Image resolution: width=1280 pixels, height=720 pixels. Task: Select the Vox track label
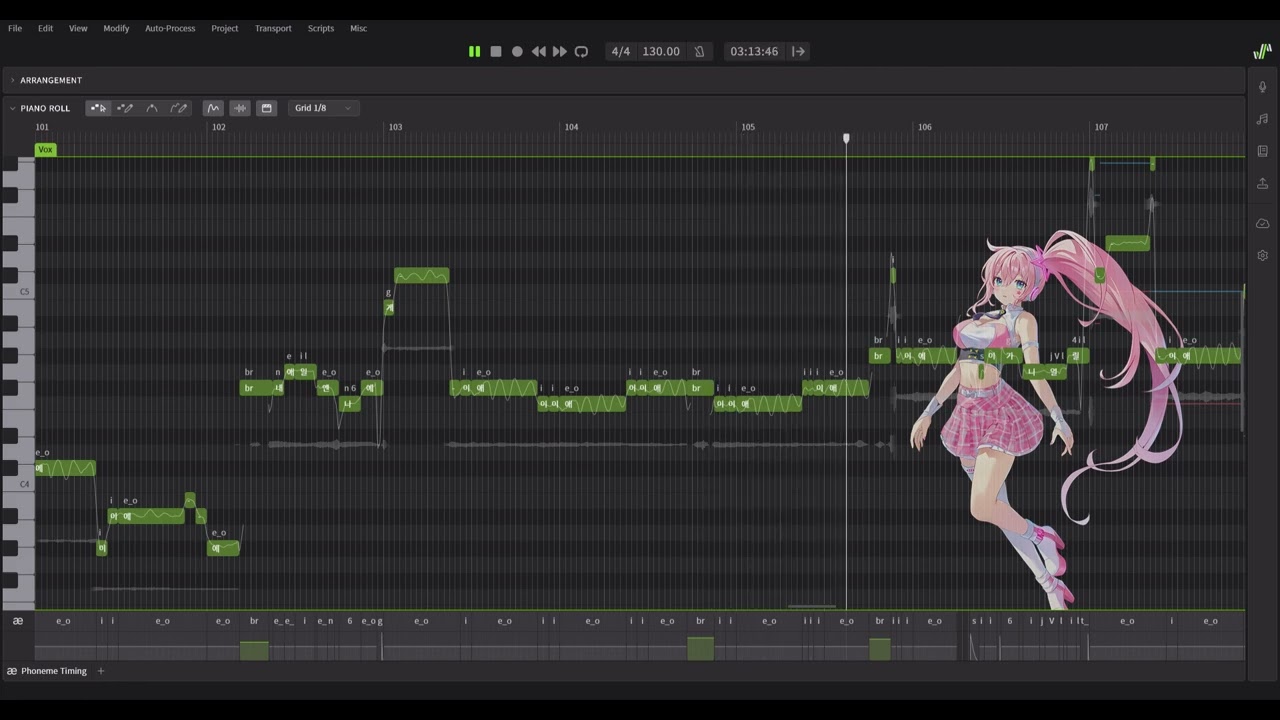[45, 149]
